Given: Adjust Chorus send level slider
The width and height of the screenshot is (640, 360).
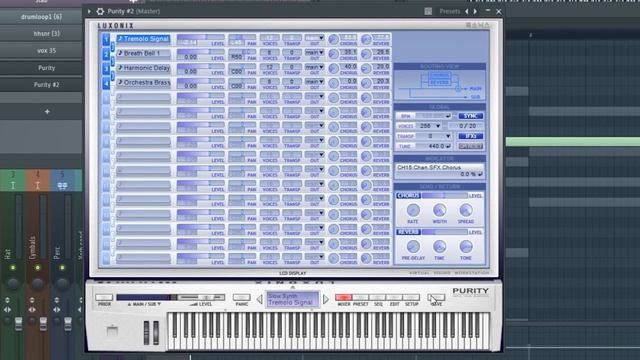Looking at the screenshot, I should click(x=444, y=196).
